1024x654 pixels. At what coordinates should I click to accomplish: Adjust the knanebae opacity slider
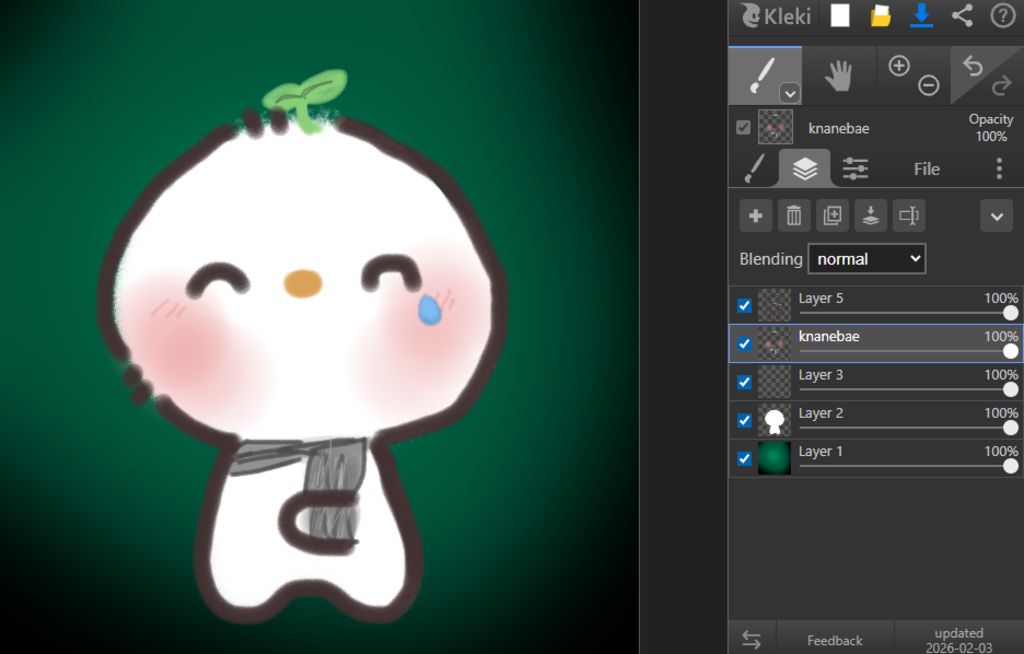pos(908,352)
